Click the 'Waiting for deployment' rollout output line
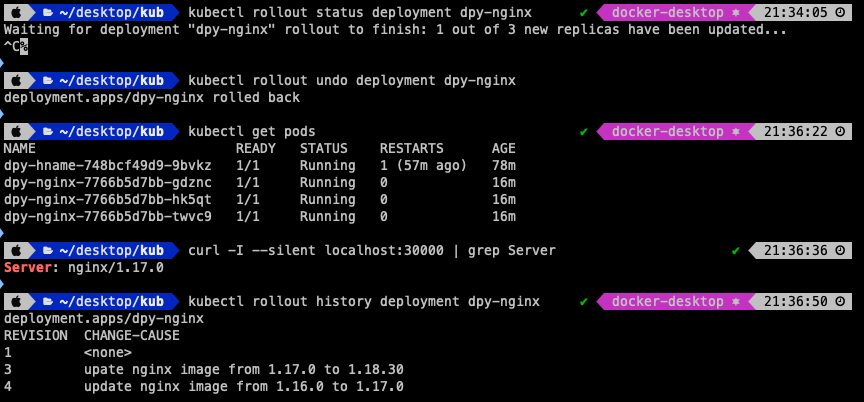Viewport: 864px width, 402px height. tap(395, 29)
